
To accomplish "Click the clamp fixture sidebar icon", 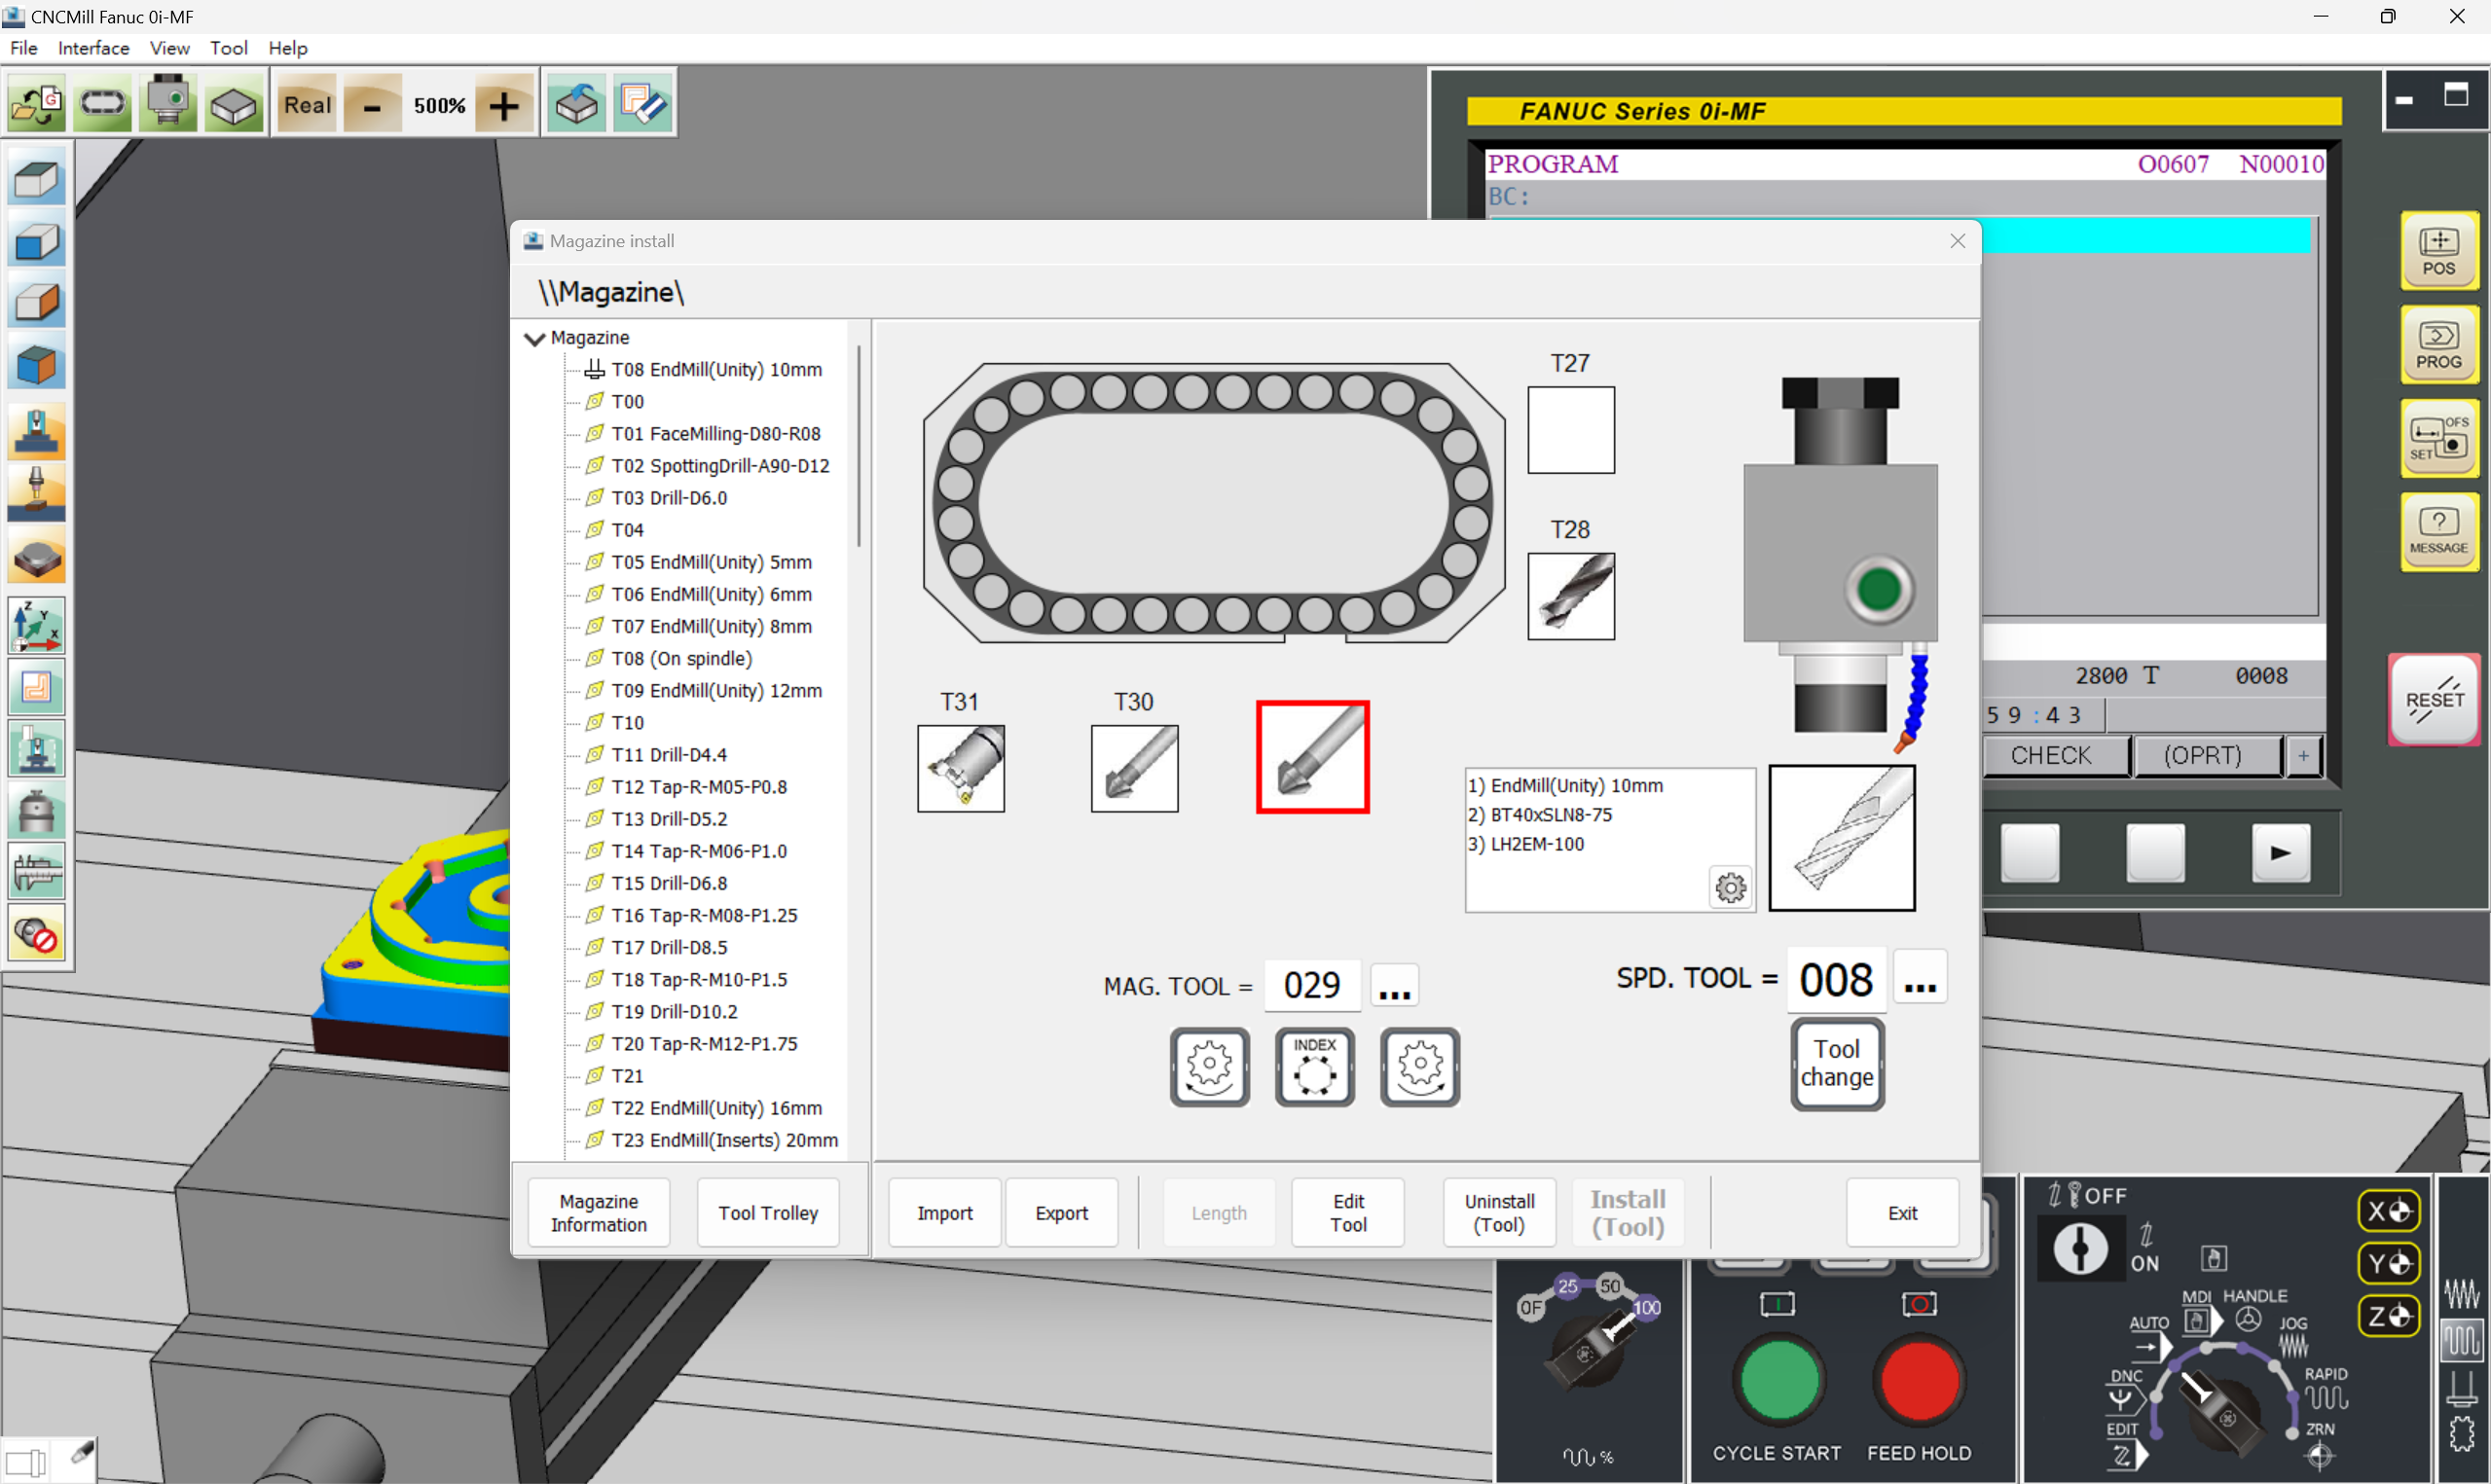I will (37, 432).
